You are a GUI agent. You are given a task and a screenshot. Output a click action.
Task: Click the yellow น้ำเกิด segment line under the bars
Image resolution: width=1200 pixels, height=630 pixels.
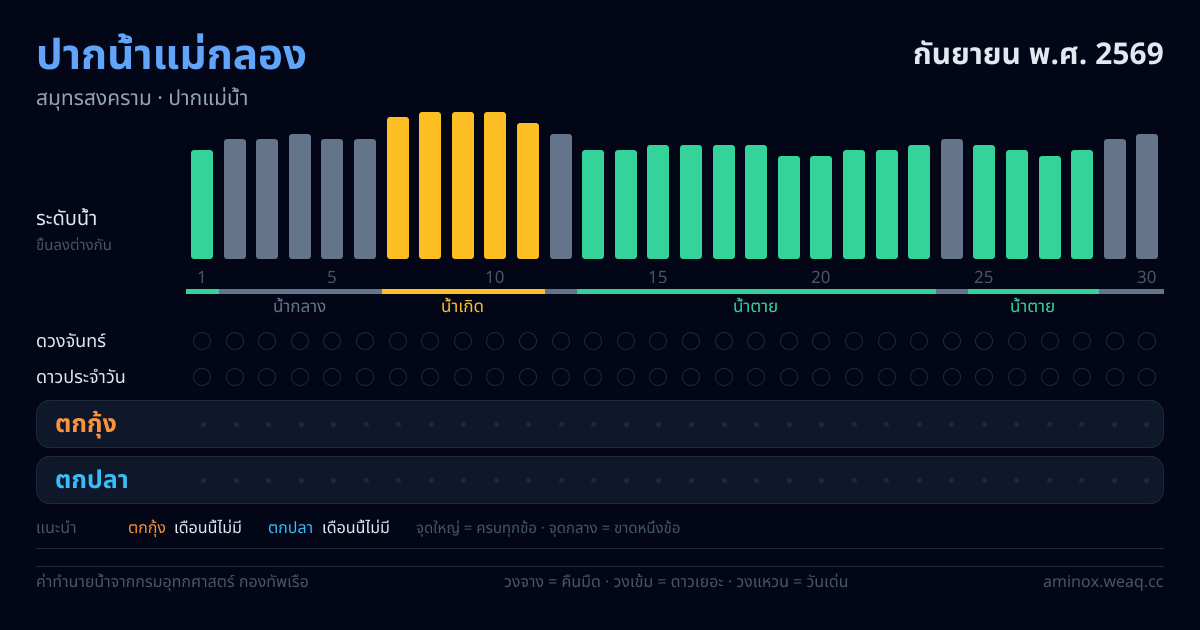[463, 291]
